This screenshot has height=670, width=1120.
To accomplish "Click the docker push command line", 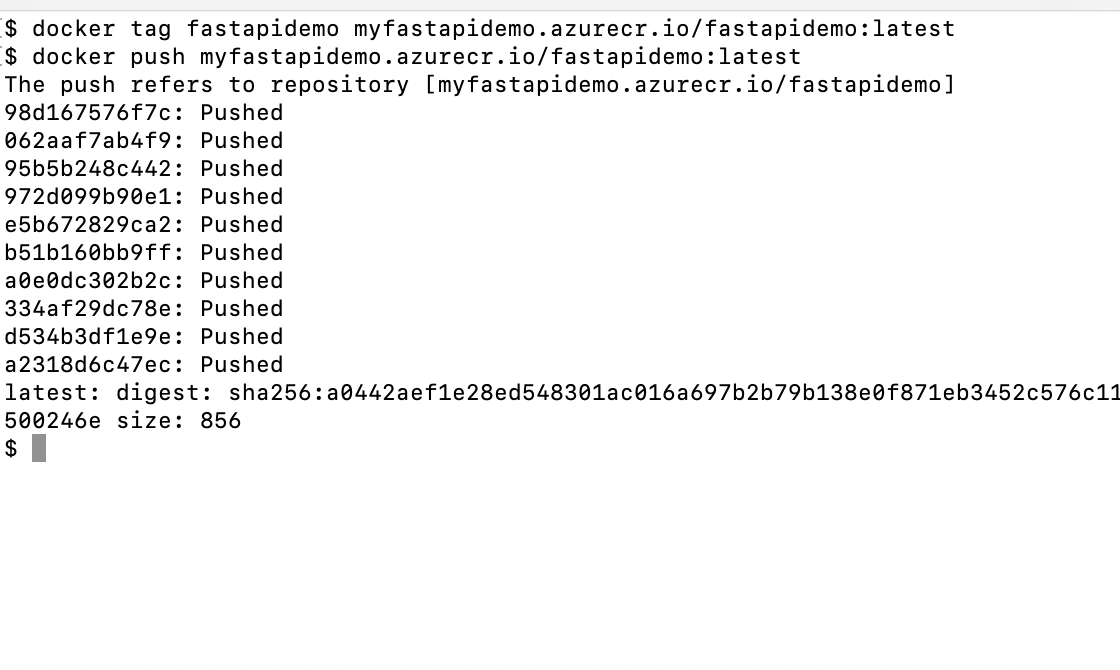I will click(x=403, y=57).
